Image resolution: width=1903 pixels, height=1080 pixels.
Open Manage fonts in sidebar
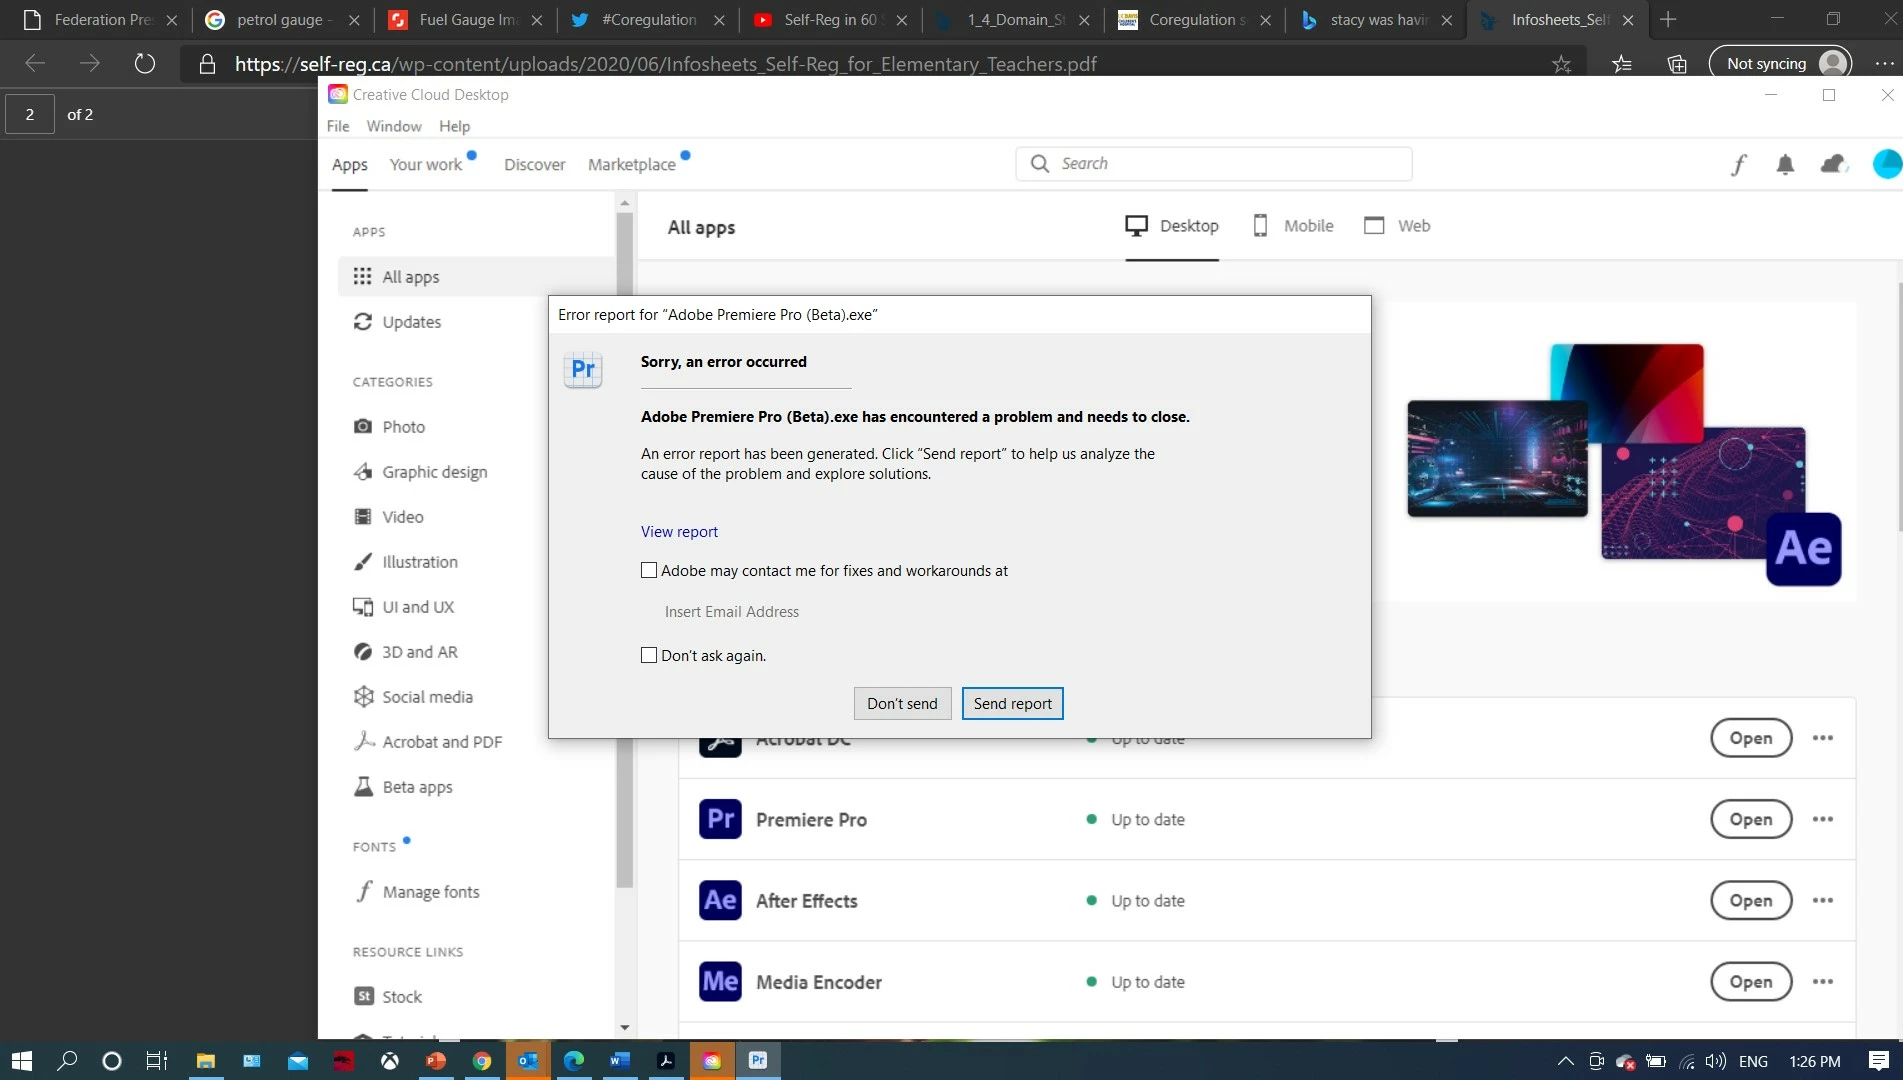pos(430,892)
